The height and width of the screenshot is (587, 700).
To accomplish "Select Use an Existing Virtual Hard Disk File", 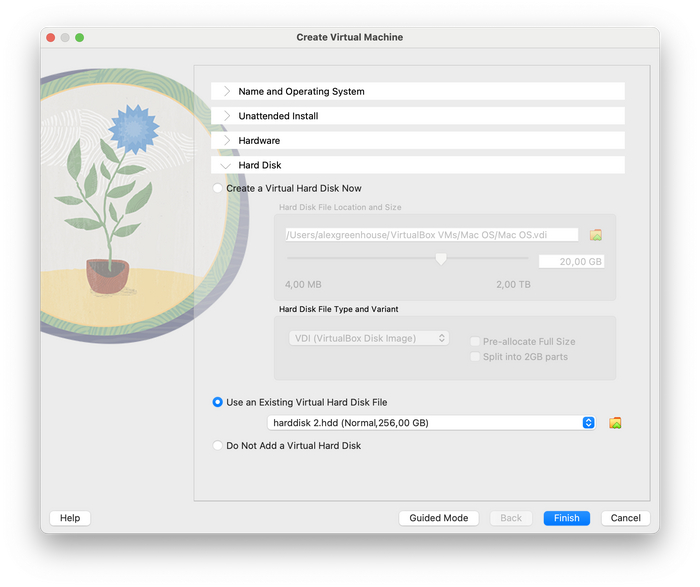I will [x=218, y=402].
